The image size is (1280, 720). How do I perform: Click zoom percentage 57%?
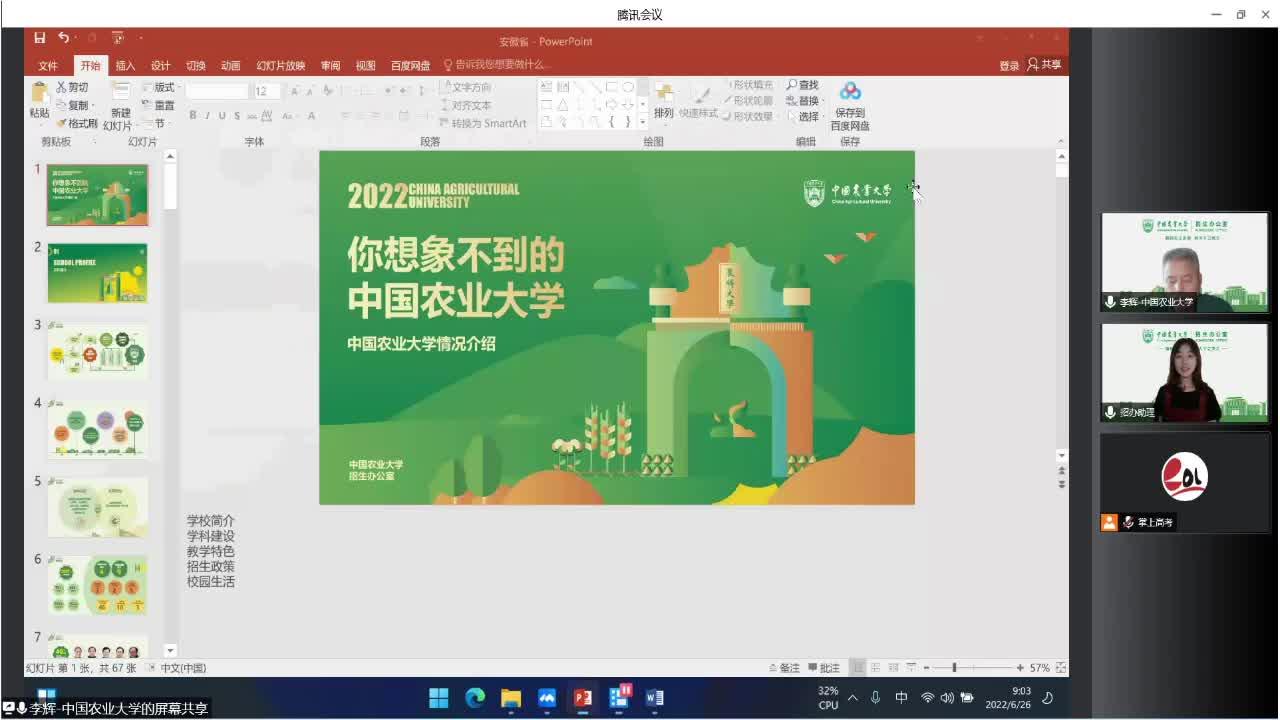pos(1040,668)
